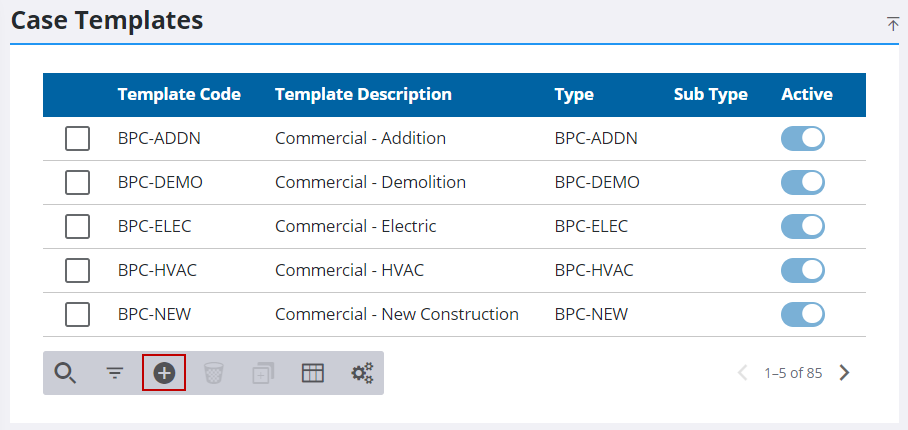Click the Type column header
Viewport: 908px width, 430px height.
pos(574,95)
